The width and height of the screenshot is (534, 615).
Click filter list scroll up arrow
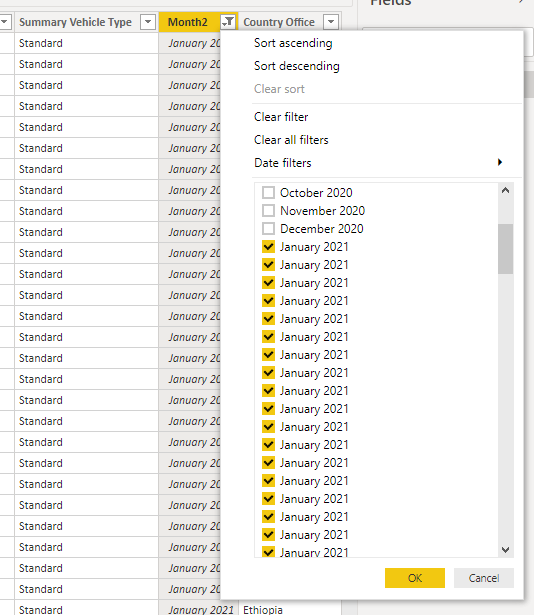(x=505, y=191)
